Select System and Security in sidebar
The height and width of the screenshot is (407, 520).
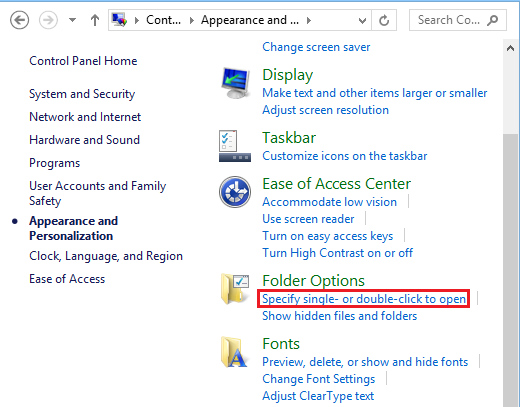82,94
